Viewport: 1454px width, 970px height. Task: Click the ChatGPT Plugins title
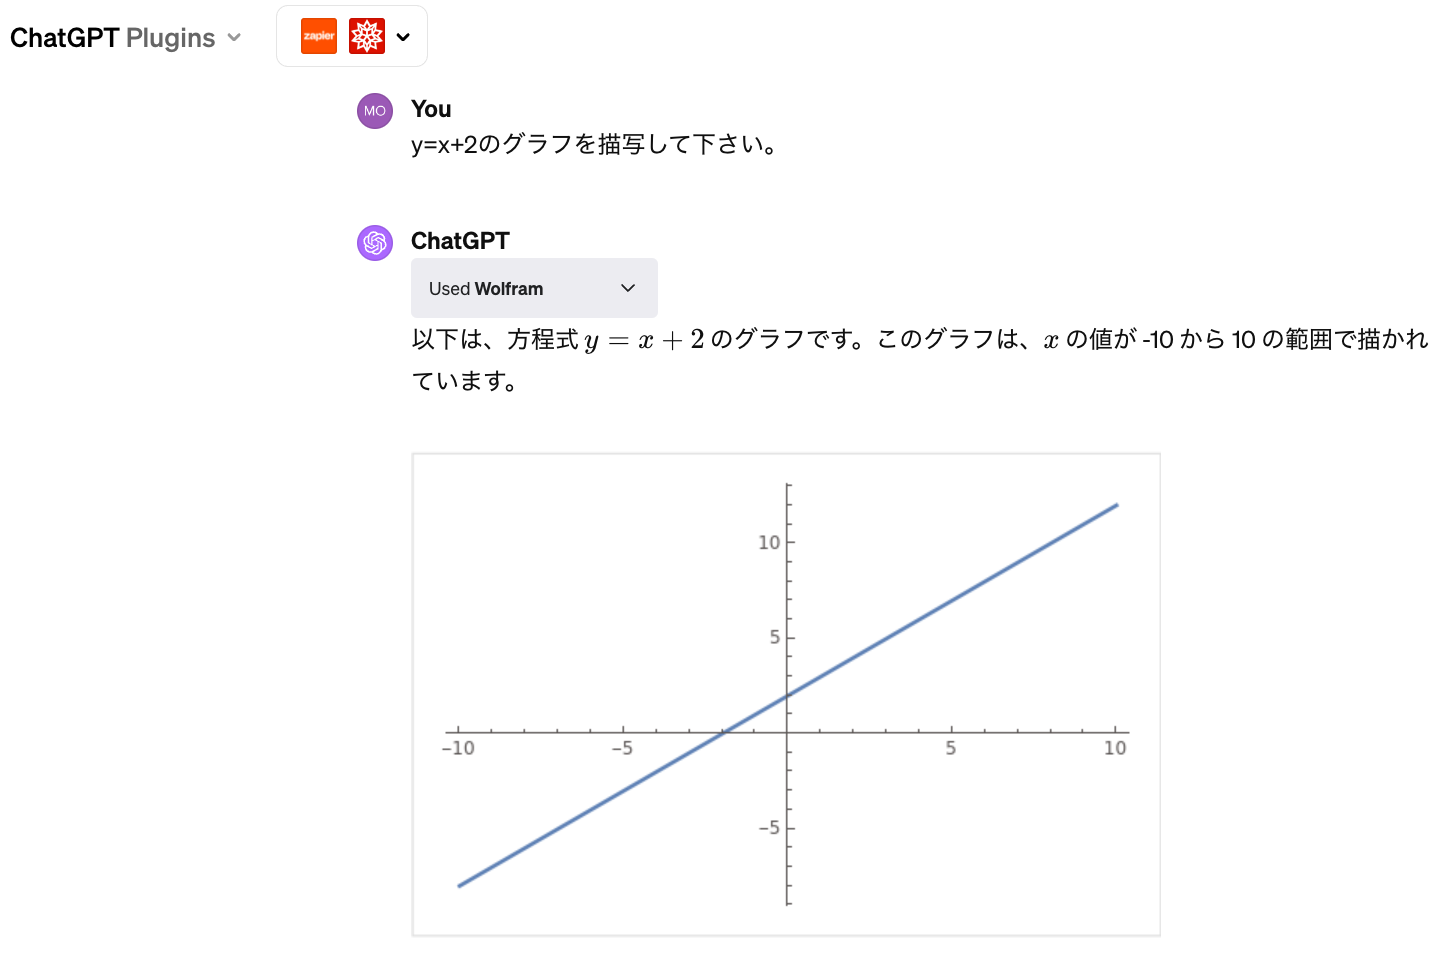112,38
